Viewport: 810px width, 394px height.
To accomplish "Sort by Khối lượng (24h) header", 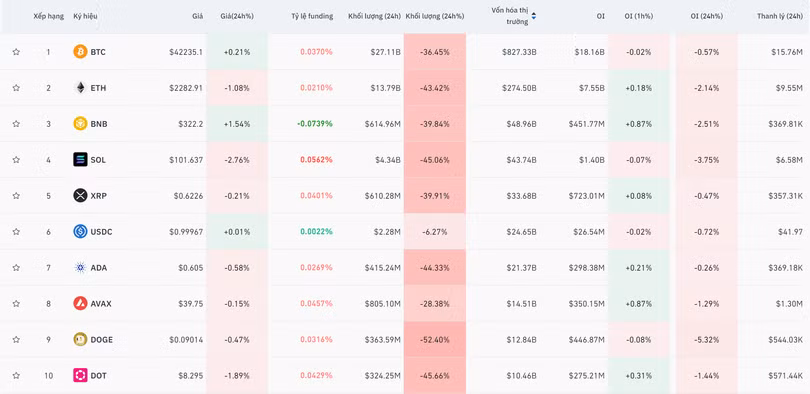I will pyautogui.click(x=375, y=16).
